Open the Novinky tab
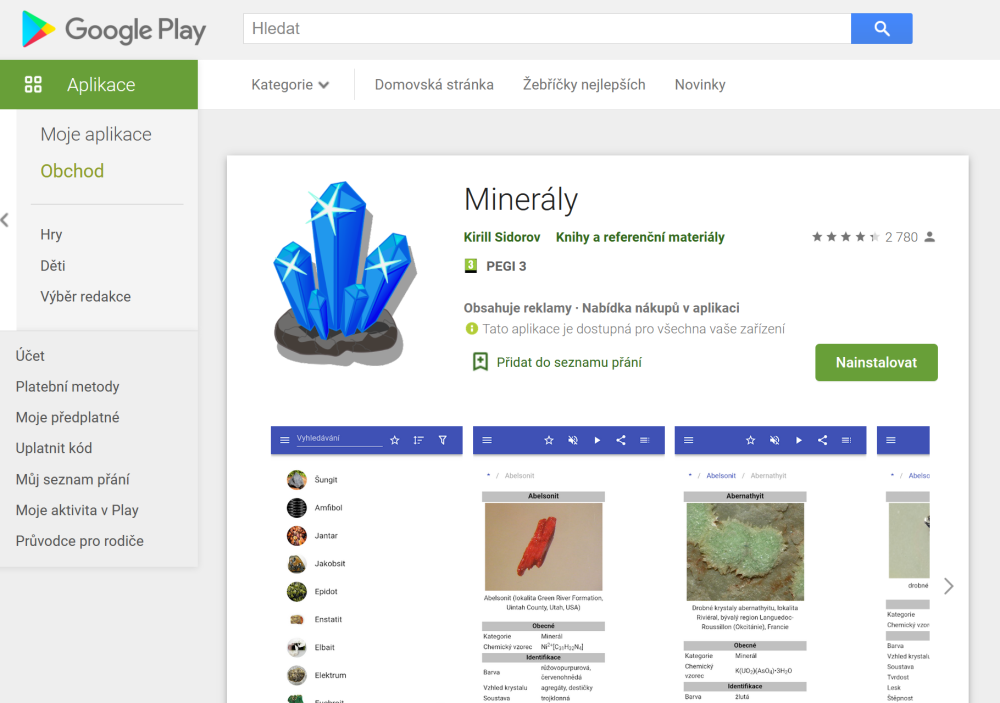Screen dimensions: 1000x703 click(700, 84)
